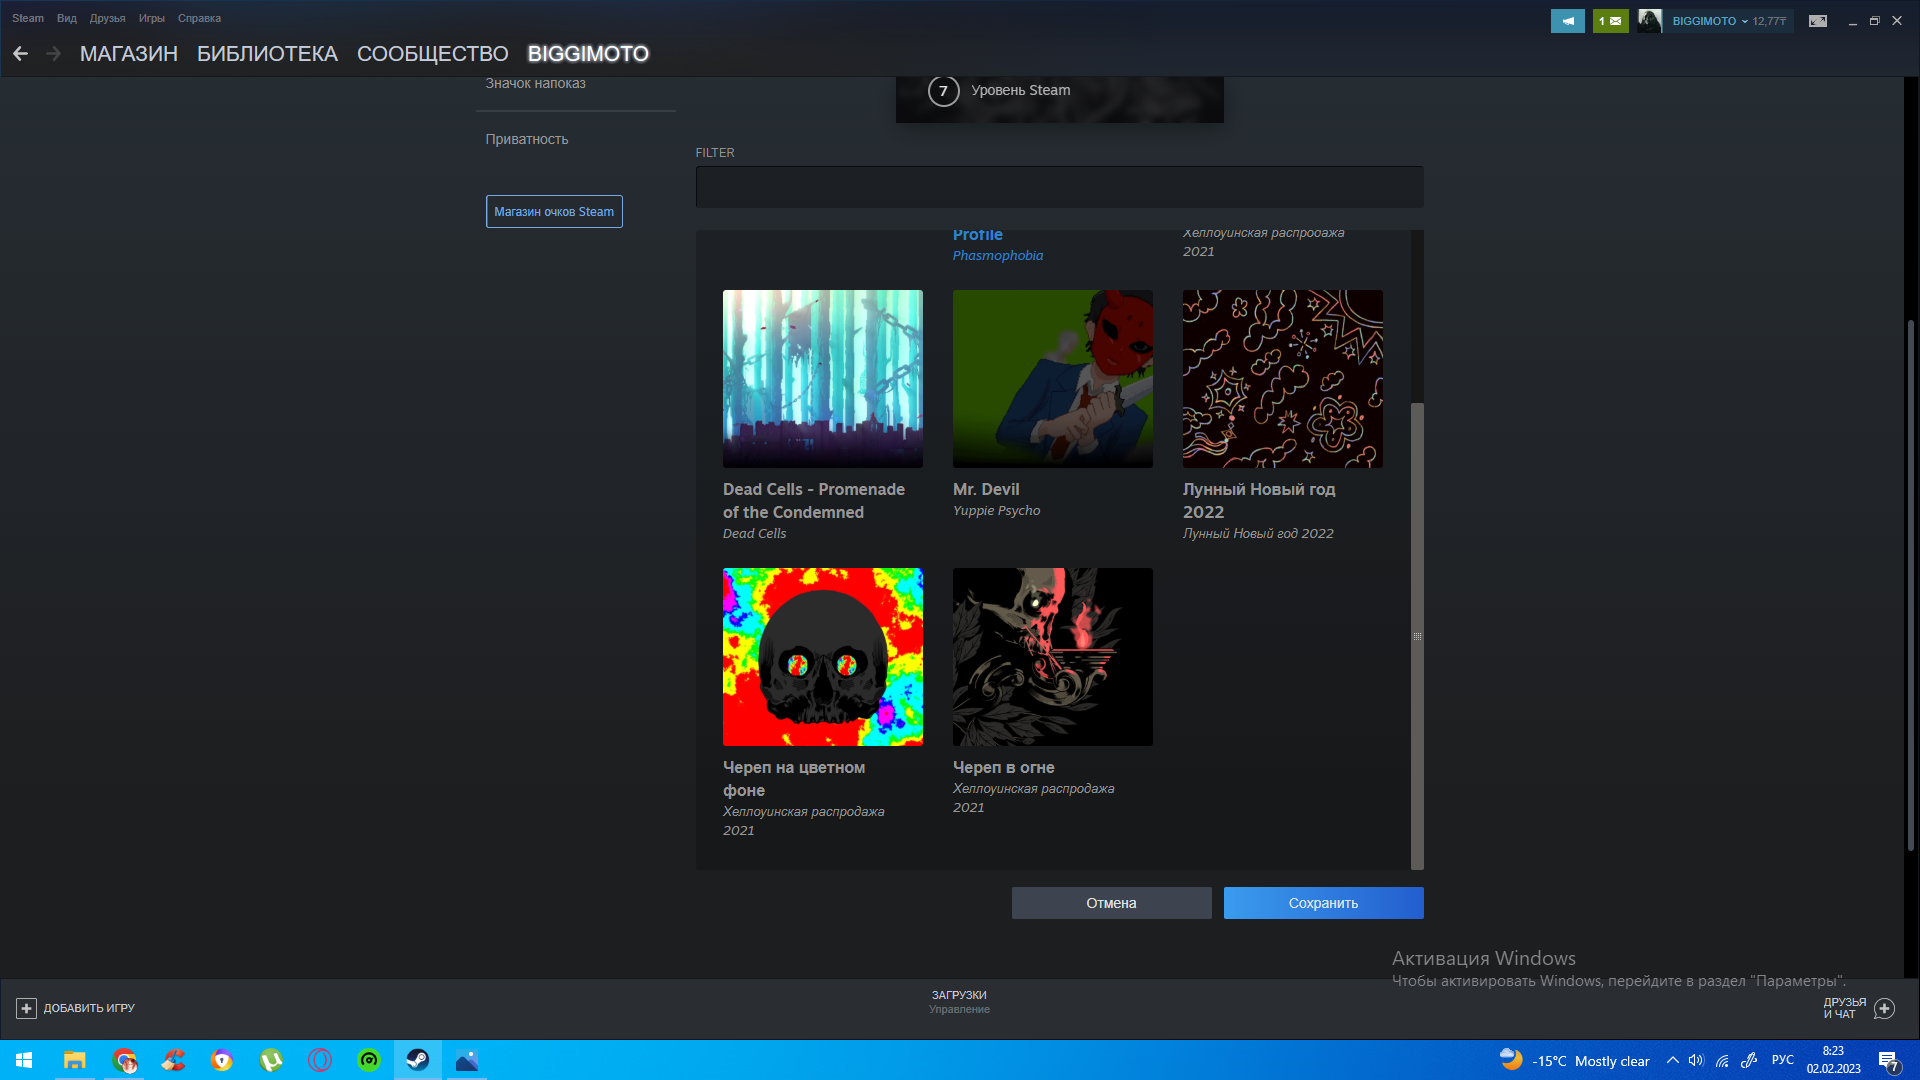The width and height of the screenshot is (1920, 1080).
Task: Click the page's right scrollbar
Action: tap(1911, 586)
